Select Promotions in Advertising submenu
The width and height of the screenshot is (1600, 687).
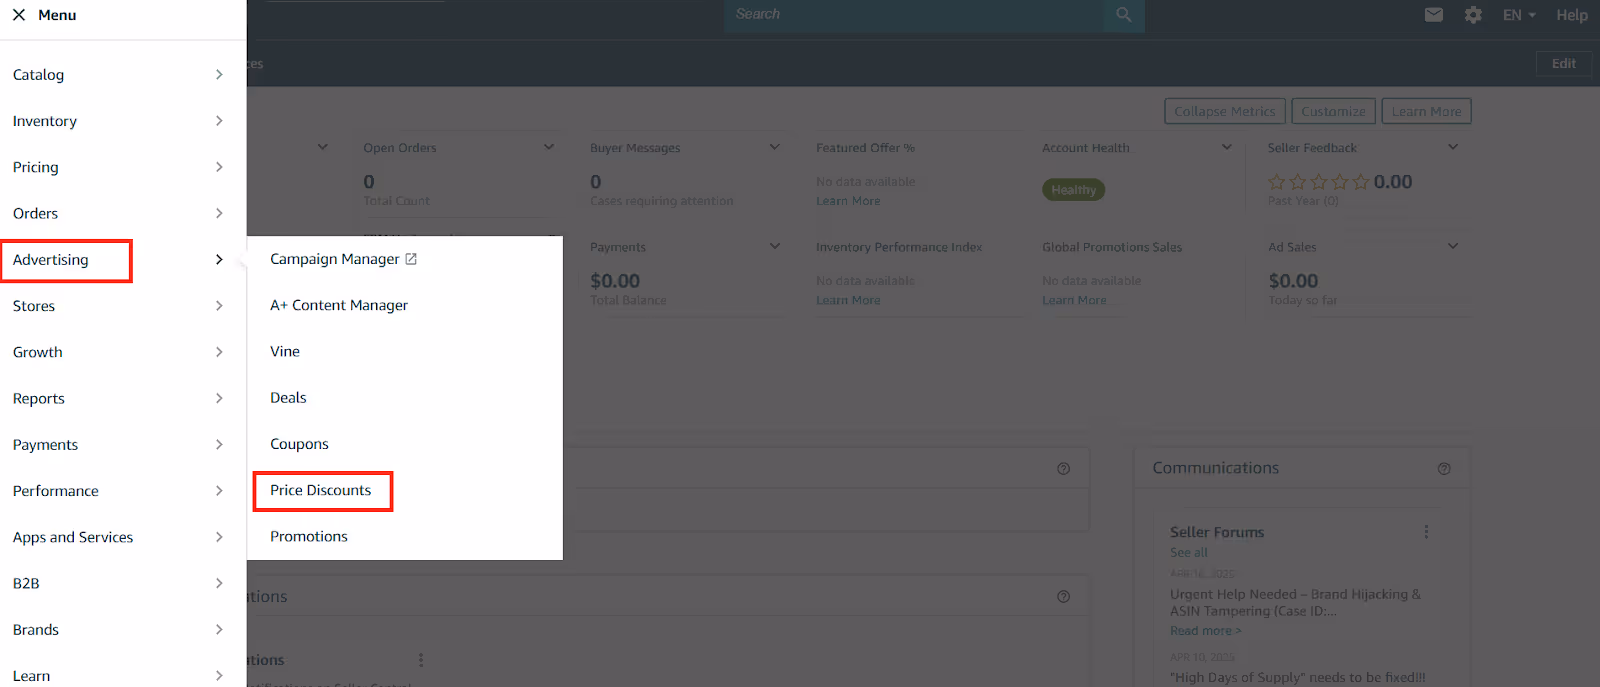(309, 536)
